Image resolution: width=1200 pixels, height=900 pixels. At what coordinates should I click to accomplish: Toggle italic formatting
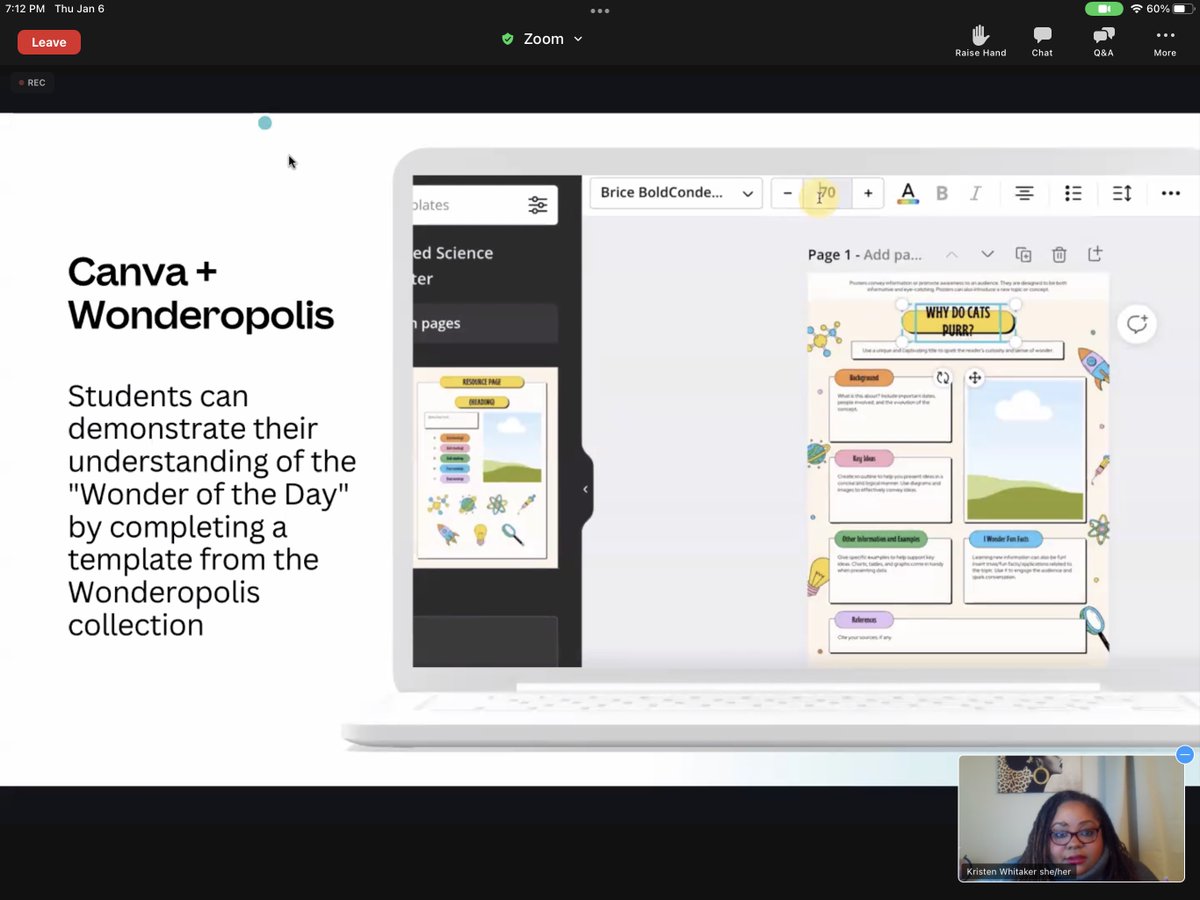(975, 193)
